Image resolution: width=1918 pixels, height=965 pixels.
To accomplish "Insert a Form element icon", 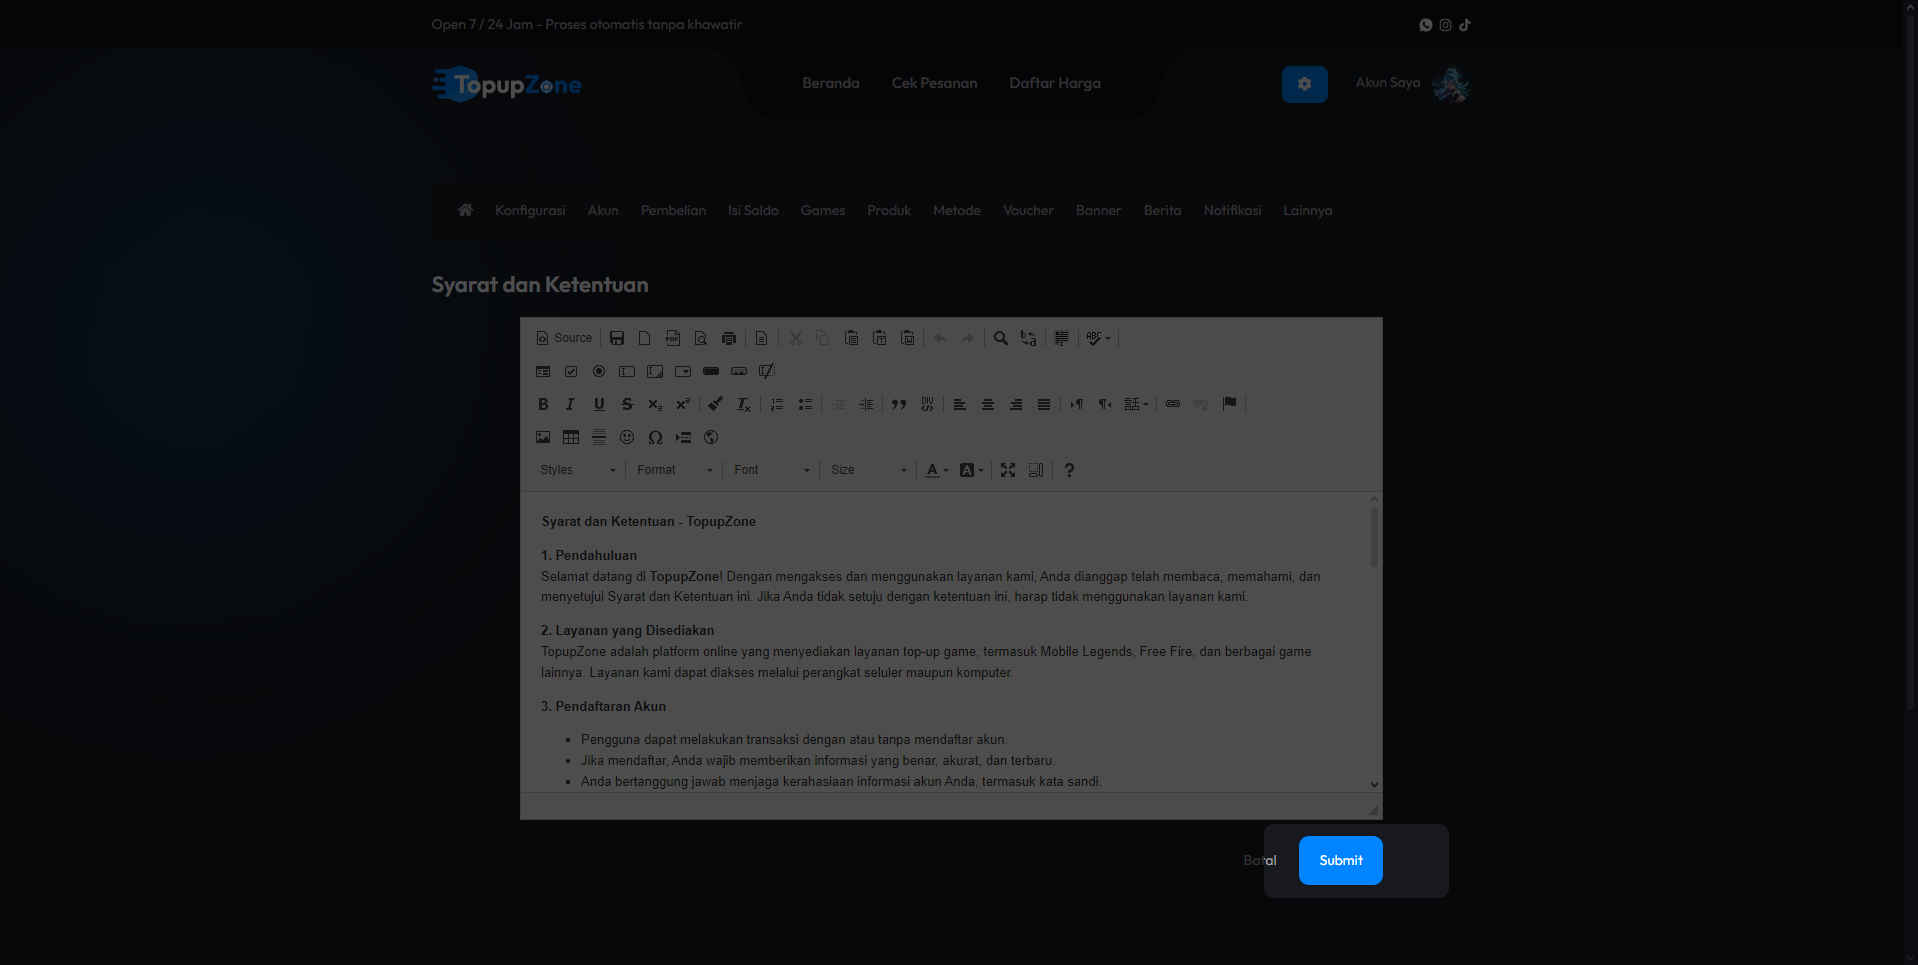I will (543, 371).
